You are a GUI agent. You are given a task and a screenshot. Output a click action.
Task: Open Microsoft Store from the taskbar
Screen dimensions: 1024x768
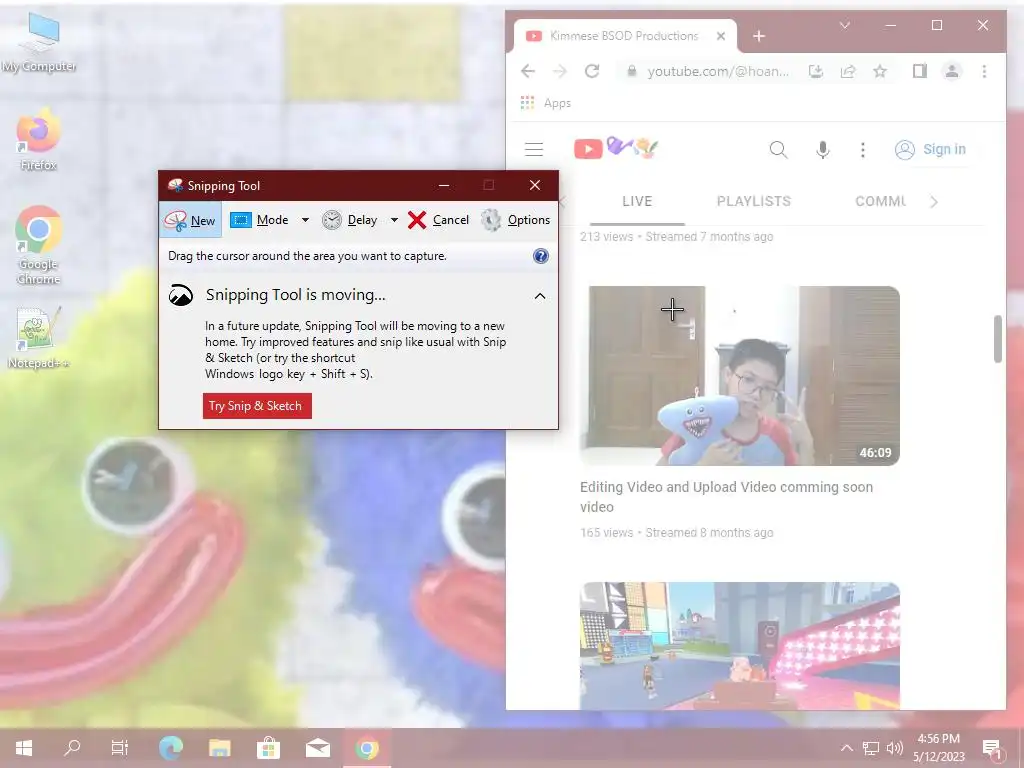268,748
